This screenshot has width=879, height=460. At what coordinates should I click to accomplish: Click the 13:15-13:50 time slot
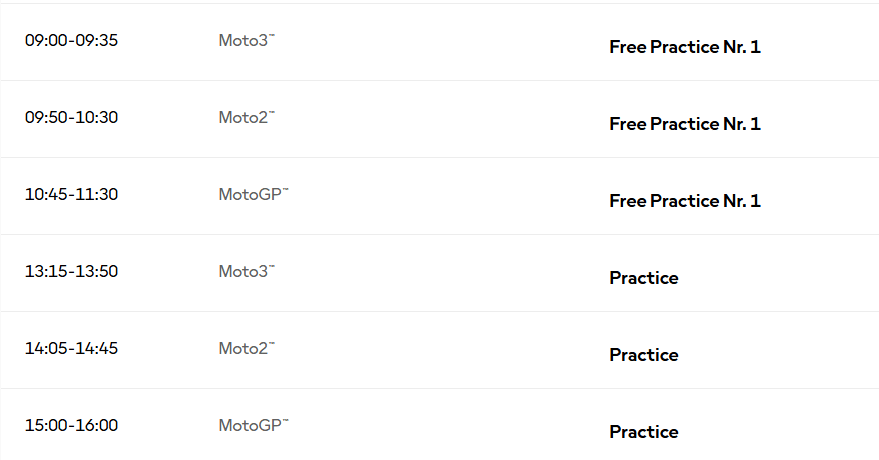tap(71, 272)
